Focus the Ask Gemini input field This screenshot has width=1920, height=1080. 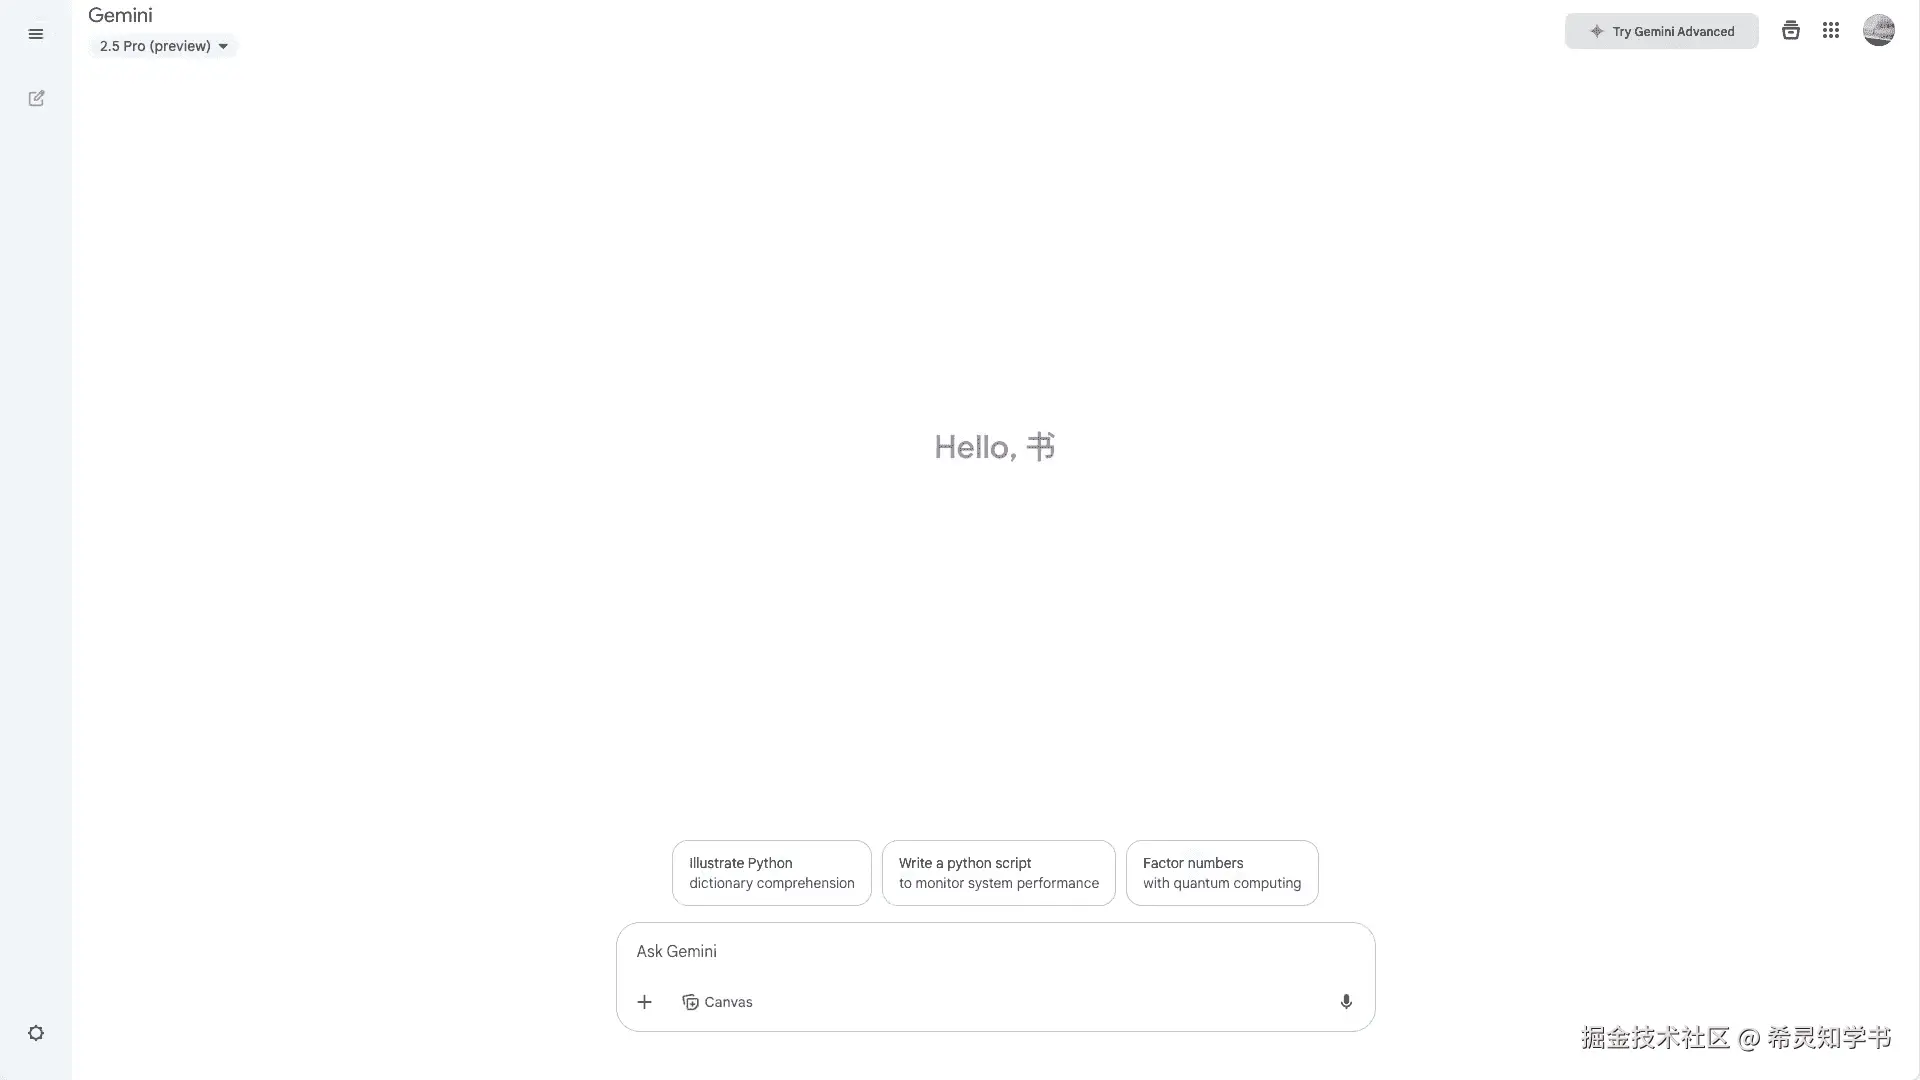[x=995, y=951]
